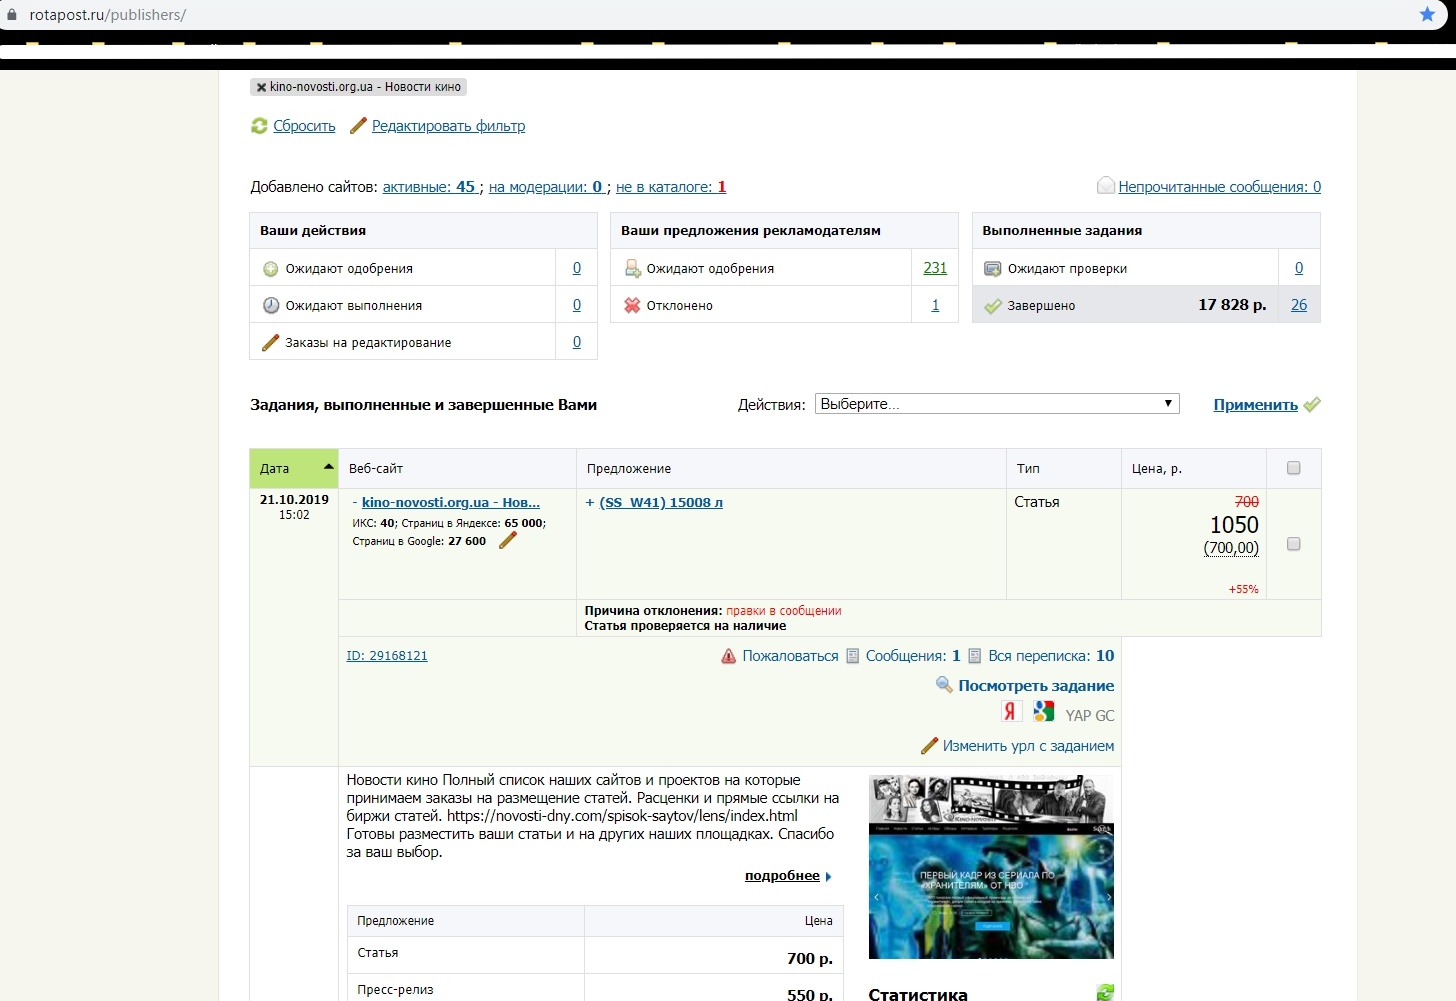Open count 0 for Ожидают выполнения
The height and width of the screenshot is (1001, 1456).
point(577,305)
